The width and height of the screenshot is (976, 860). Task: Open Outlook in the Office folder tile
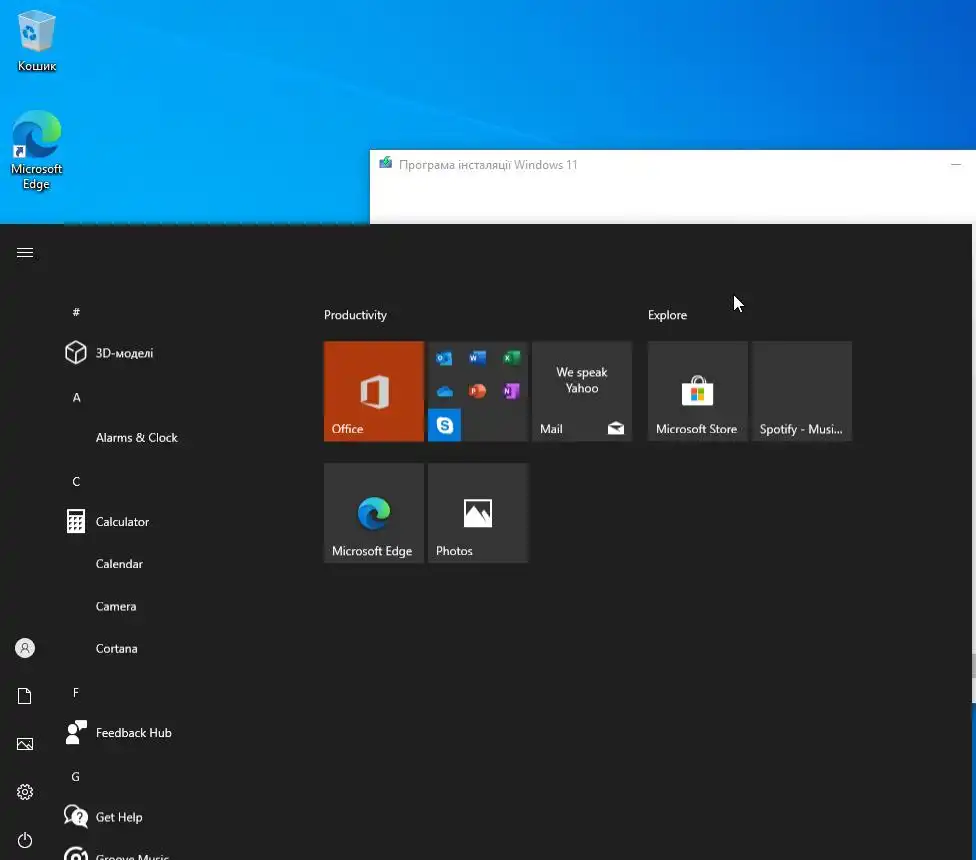[444, 358]
